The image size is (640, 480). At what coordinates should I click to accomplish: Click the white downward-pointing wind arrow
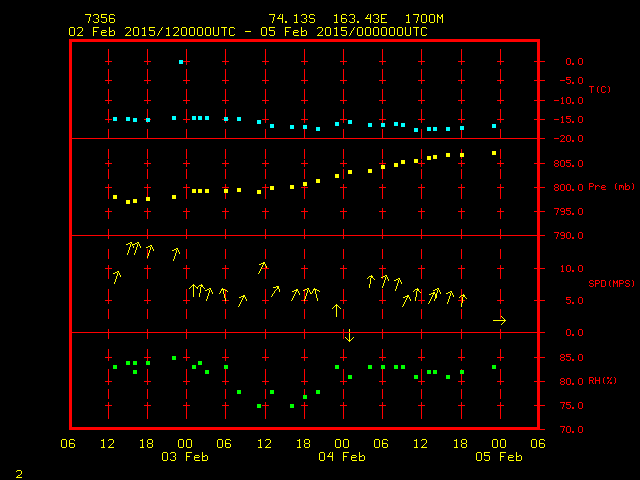[348, 335]
